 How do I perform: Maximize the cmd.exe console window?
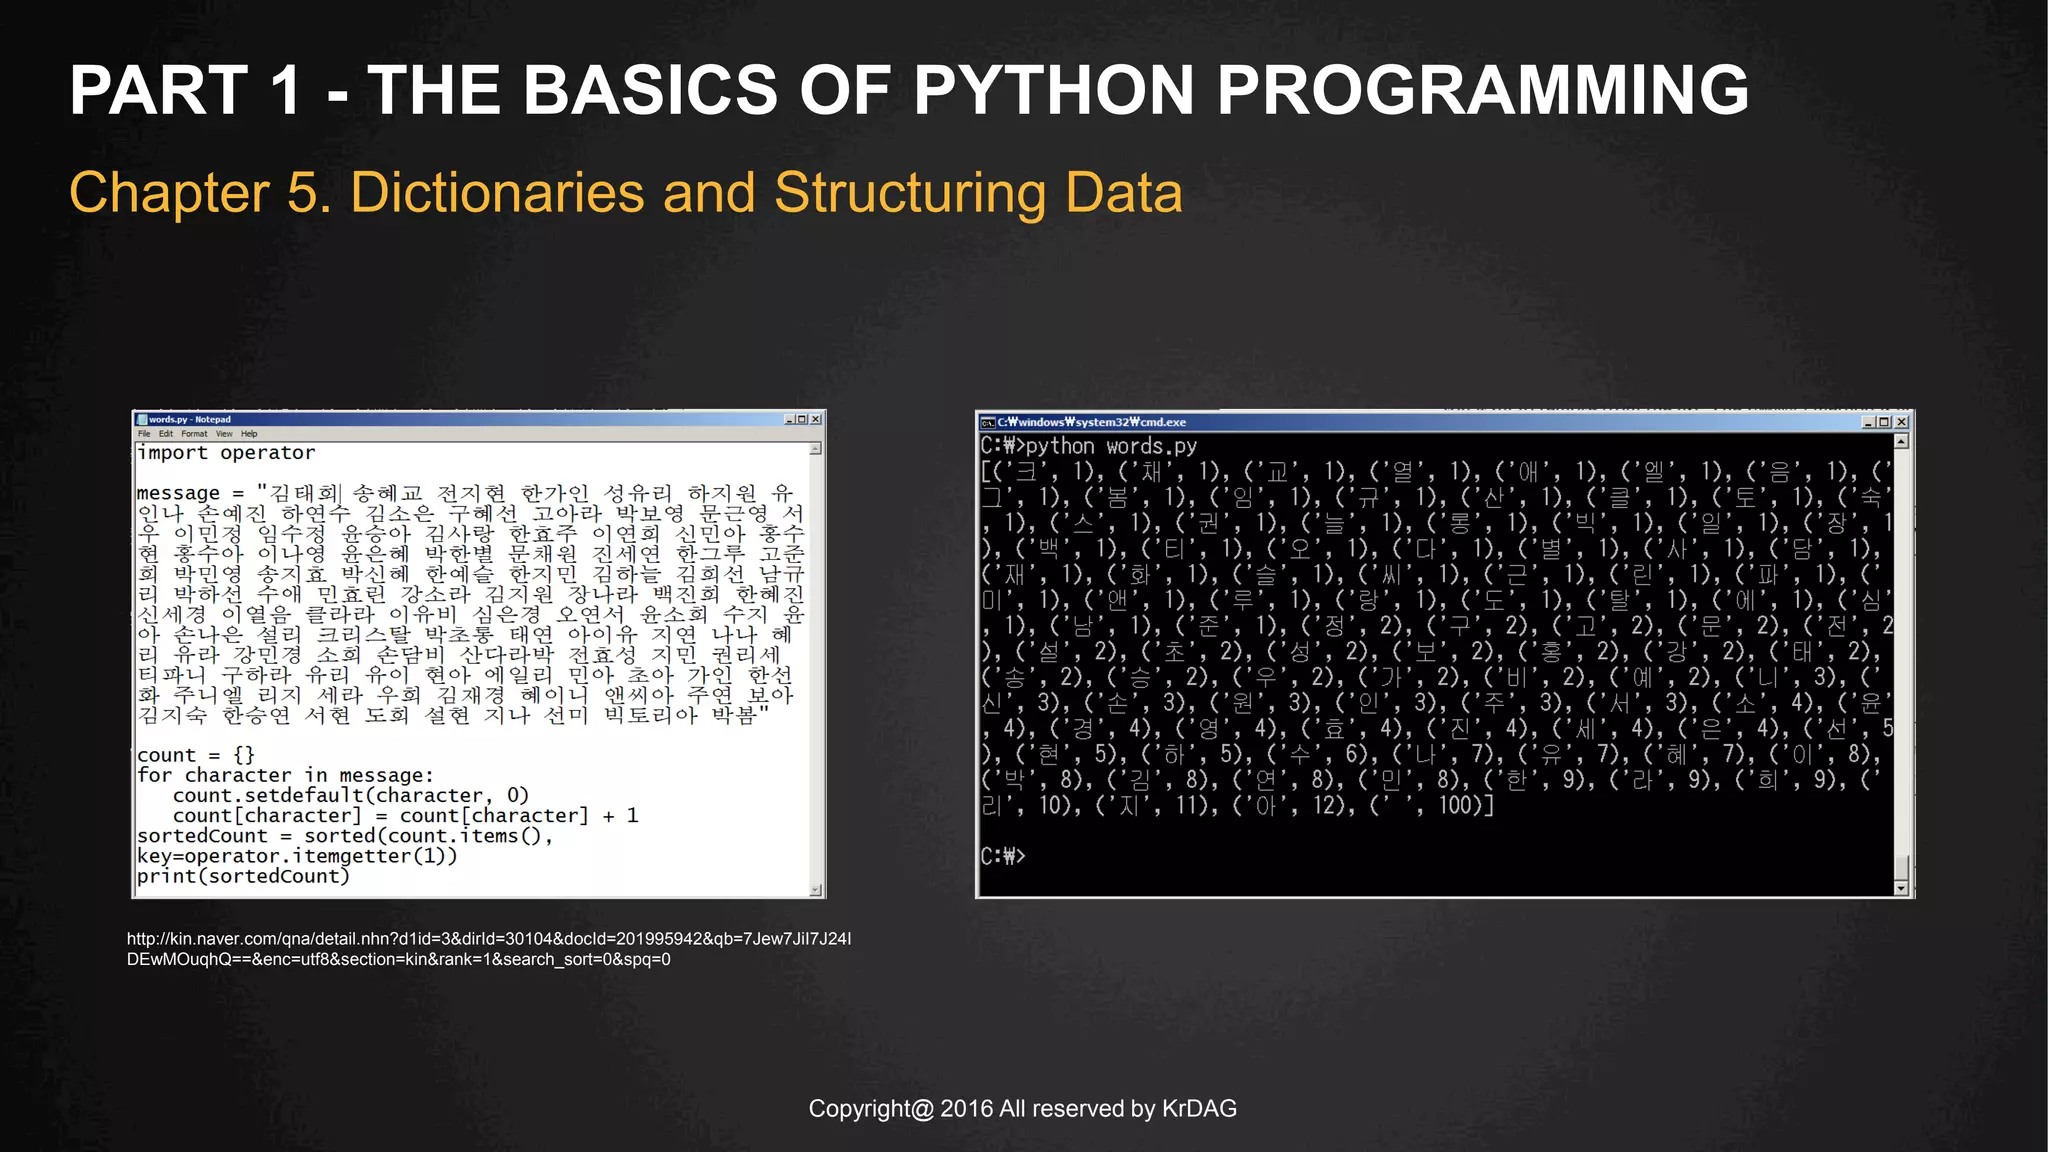1884,422
